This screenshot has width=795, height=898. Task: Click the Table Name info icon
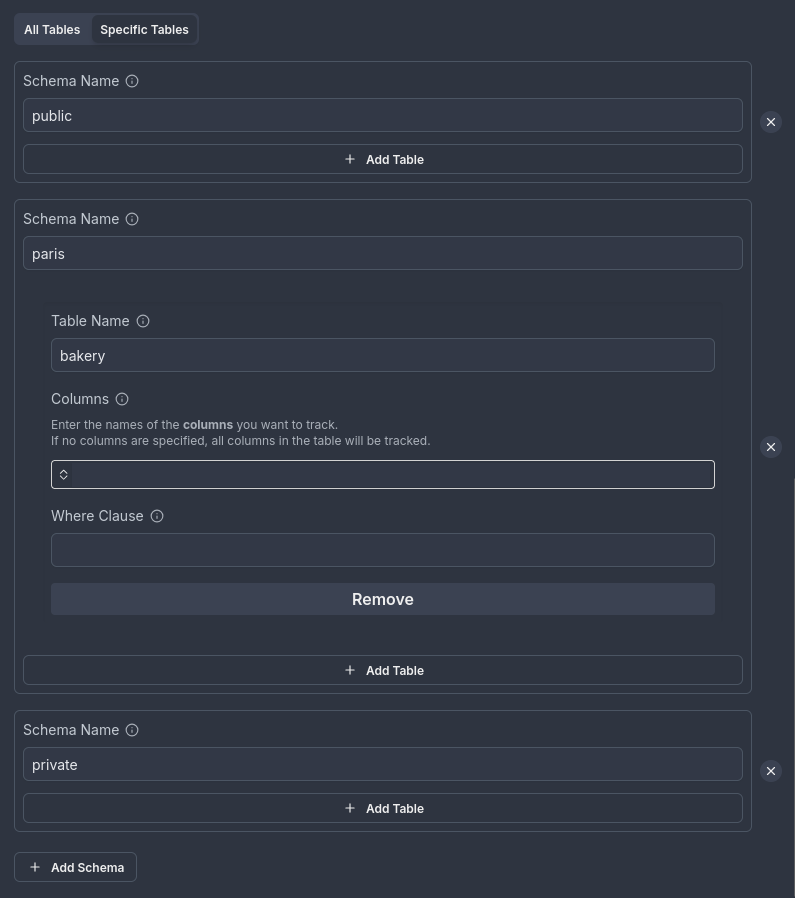tap(143, 321)
